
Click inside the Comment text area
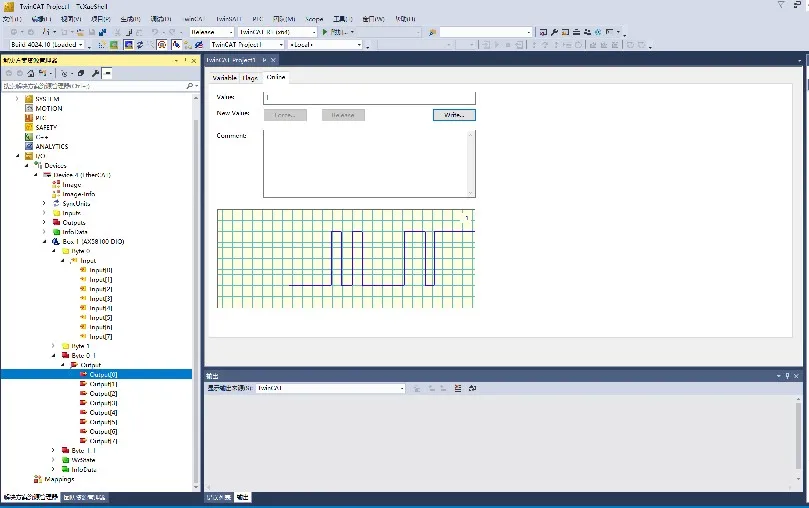click(x=365, y=163)
